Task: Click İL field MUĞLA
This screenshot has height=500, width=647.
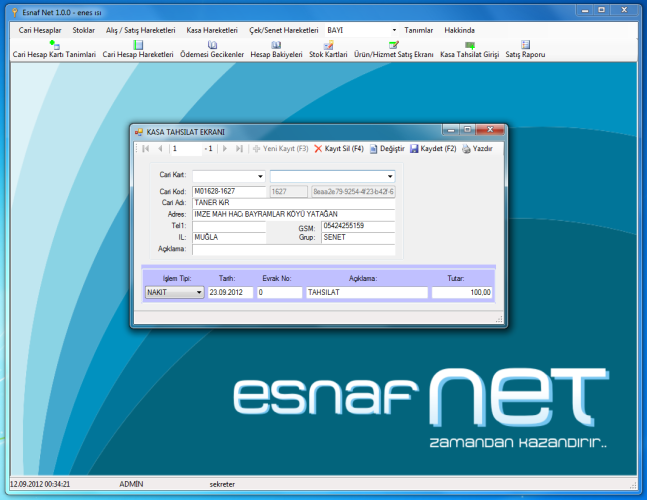Action: coord(229,237)
